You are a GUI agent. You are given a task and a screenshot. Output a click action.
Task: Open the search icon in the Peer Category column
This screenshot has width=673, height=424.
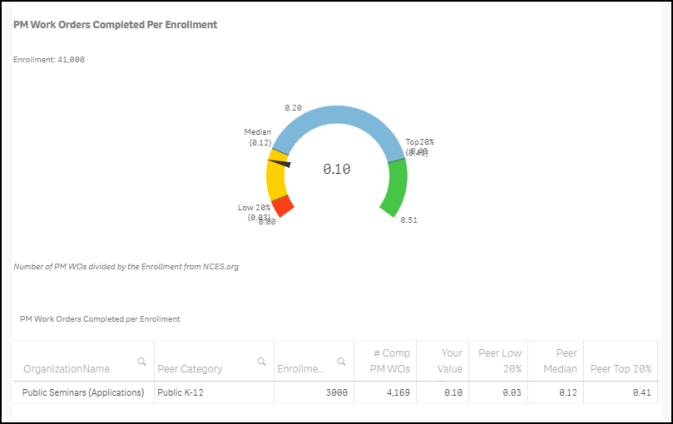point(261,361)
